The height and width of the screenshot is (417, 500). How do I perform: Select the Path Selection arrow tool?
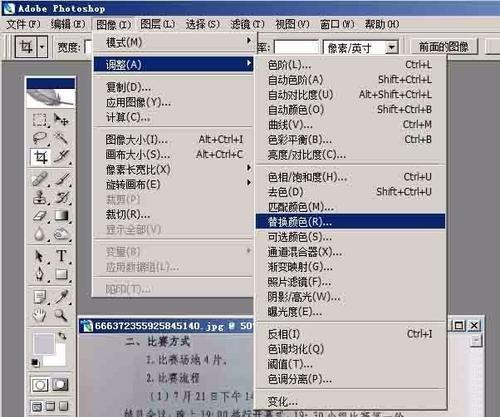pos(40,256)
